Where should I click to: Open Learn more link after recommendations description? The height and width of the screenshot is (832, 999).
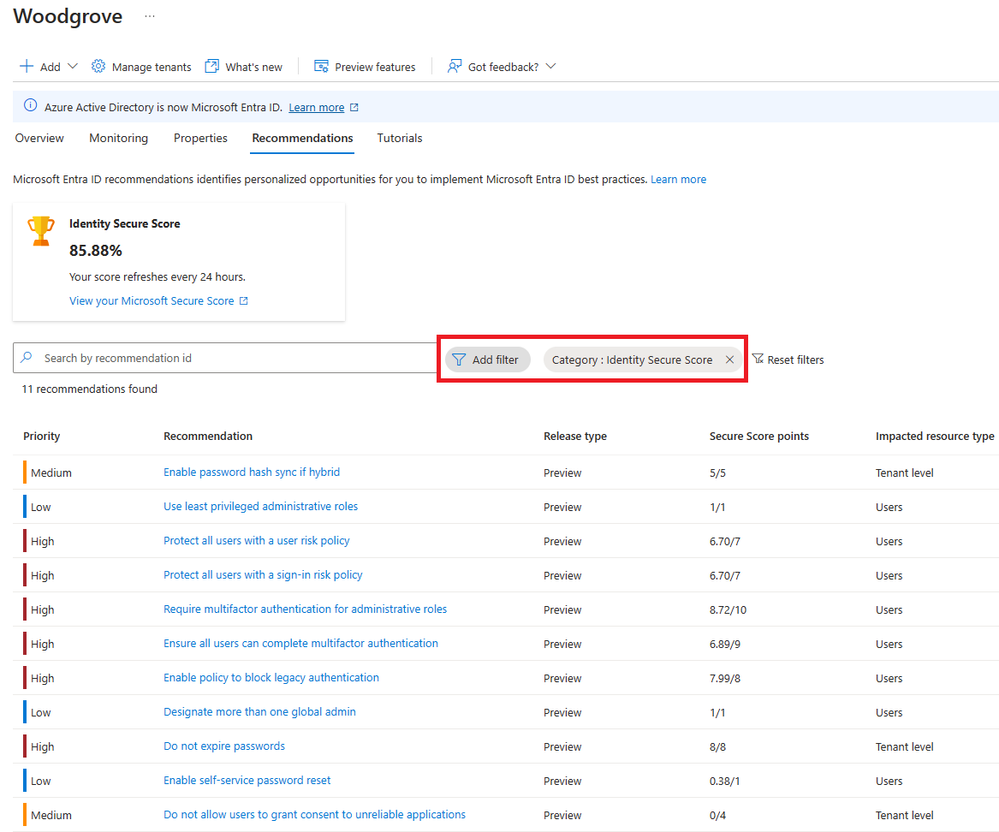tap(679, 180)
